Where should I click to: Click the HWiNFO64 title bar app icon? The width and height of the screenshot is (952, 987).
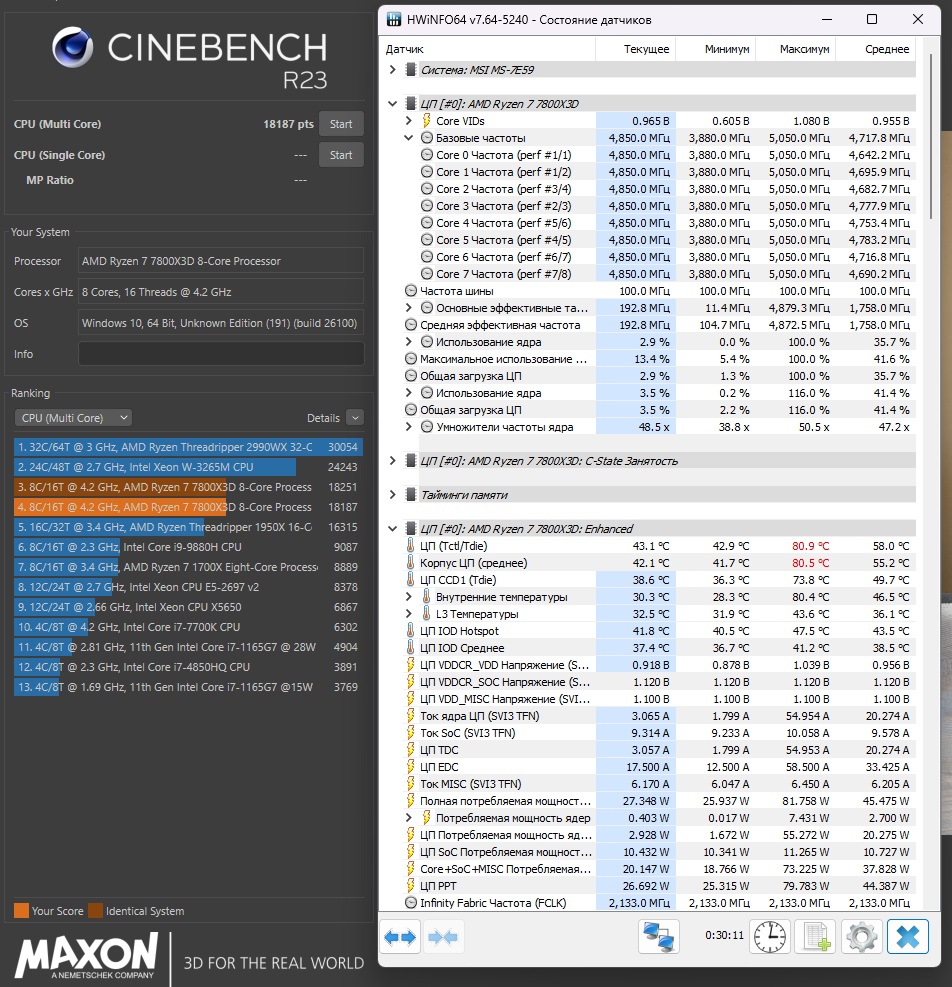pyautogui.click(x=394, y=20)
